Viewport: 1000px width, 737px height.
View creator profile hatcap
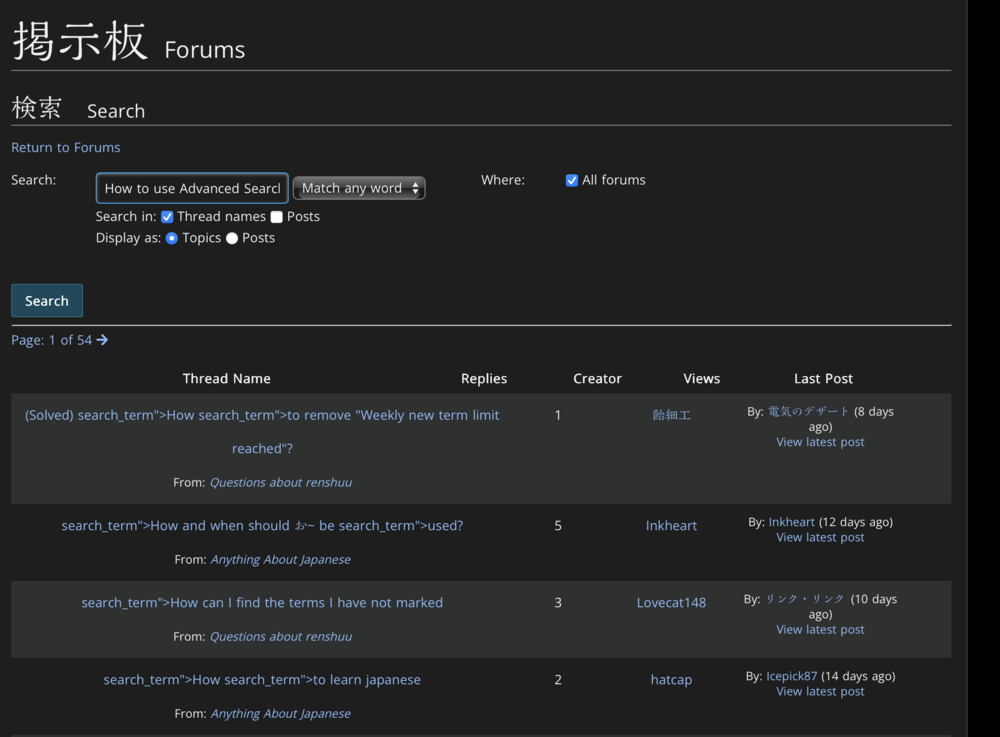671,680
